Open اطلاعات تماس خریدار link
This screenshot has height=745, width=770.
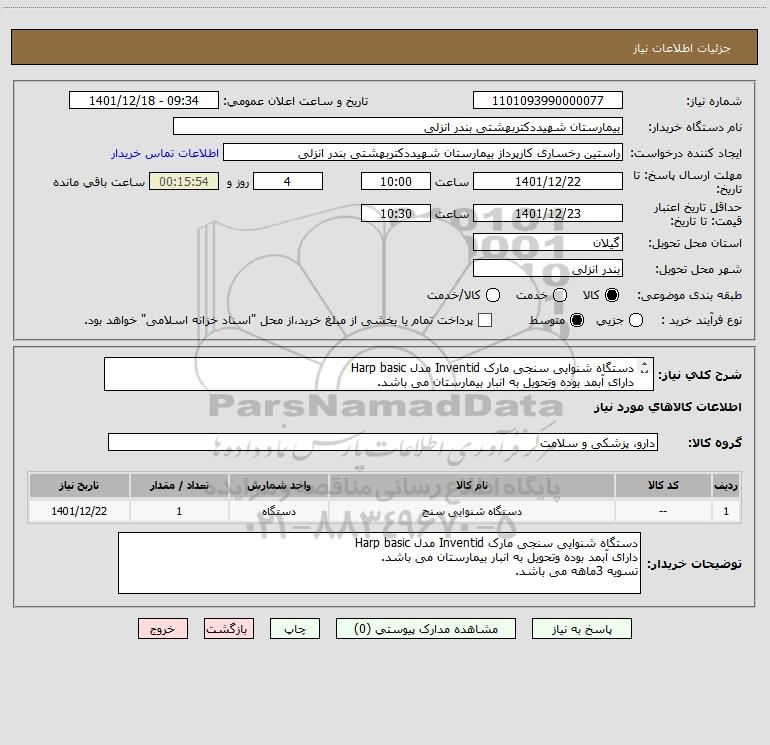tap(165, 153)
